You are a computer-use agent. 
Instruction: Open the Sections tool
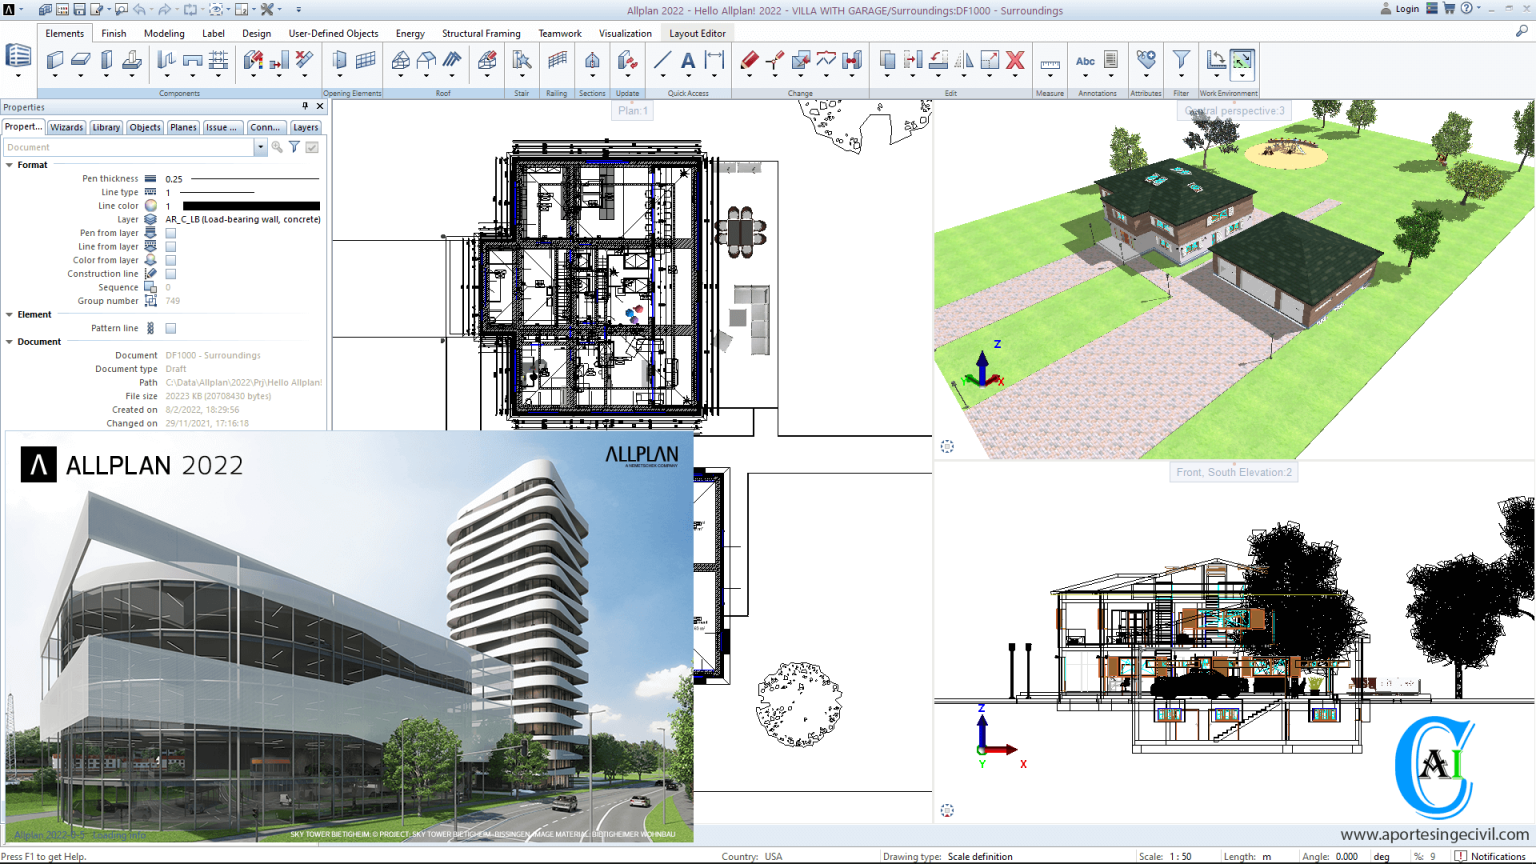593,60
